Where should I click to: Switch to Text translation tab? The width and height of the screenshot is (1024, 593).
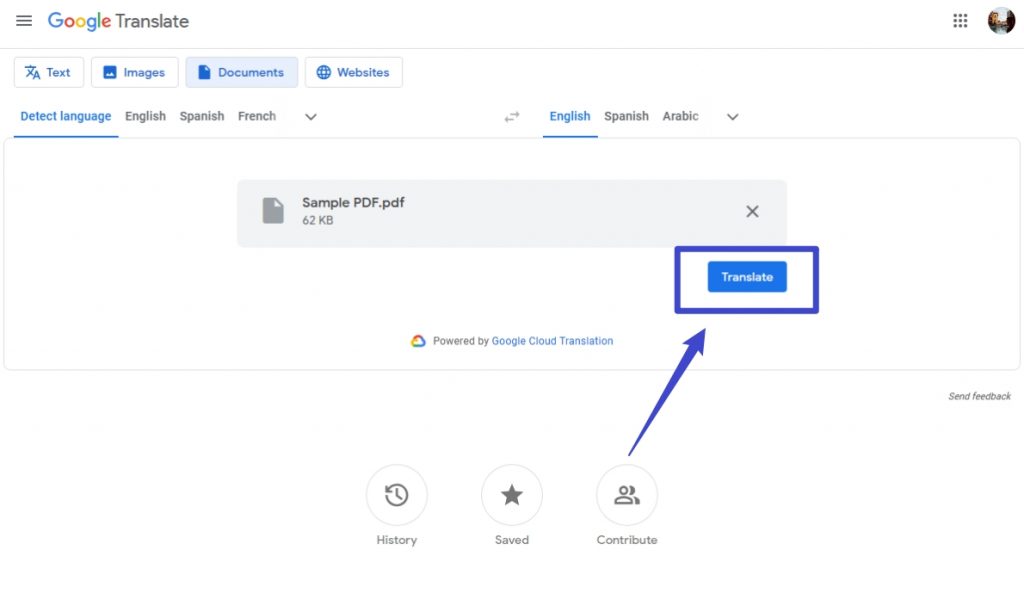point(48,72)
